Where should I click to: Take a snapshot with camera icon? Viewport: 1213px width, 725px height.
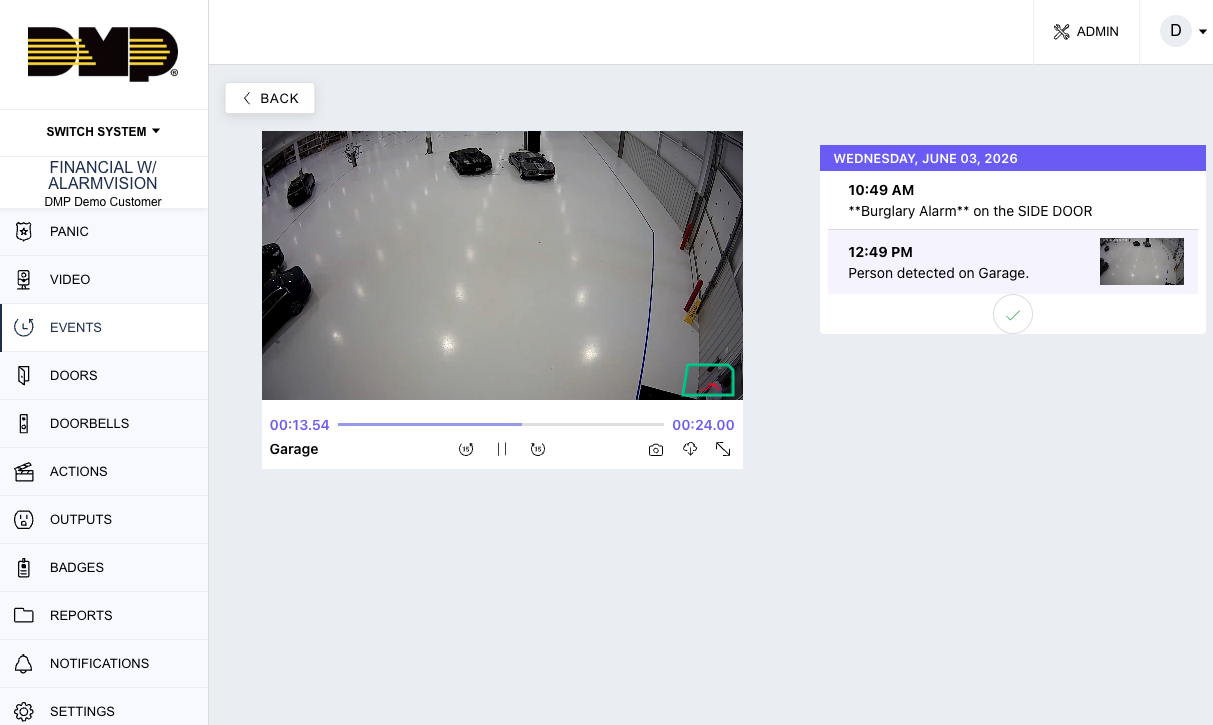point(656,450)
